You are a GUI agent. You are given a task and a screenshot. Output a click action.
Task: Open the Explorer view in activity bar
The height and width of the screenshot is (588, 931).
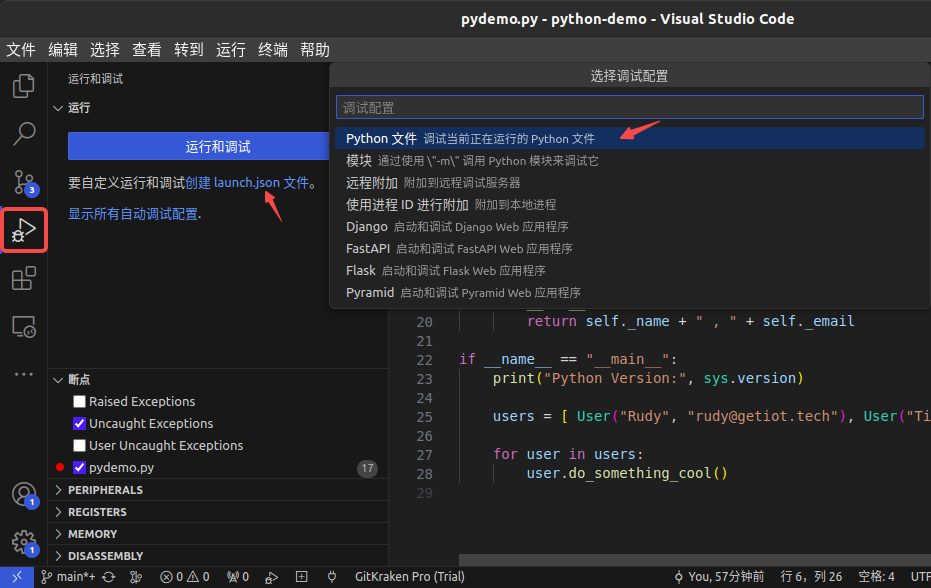23,86
